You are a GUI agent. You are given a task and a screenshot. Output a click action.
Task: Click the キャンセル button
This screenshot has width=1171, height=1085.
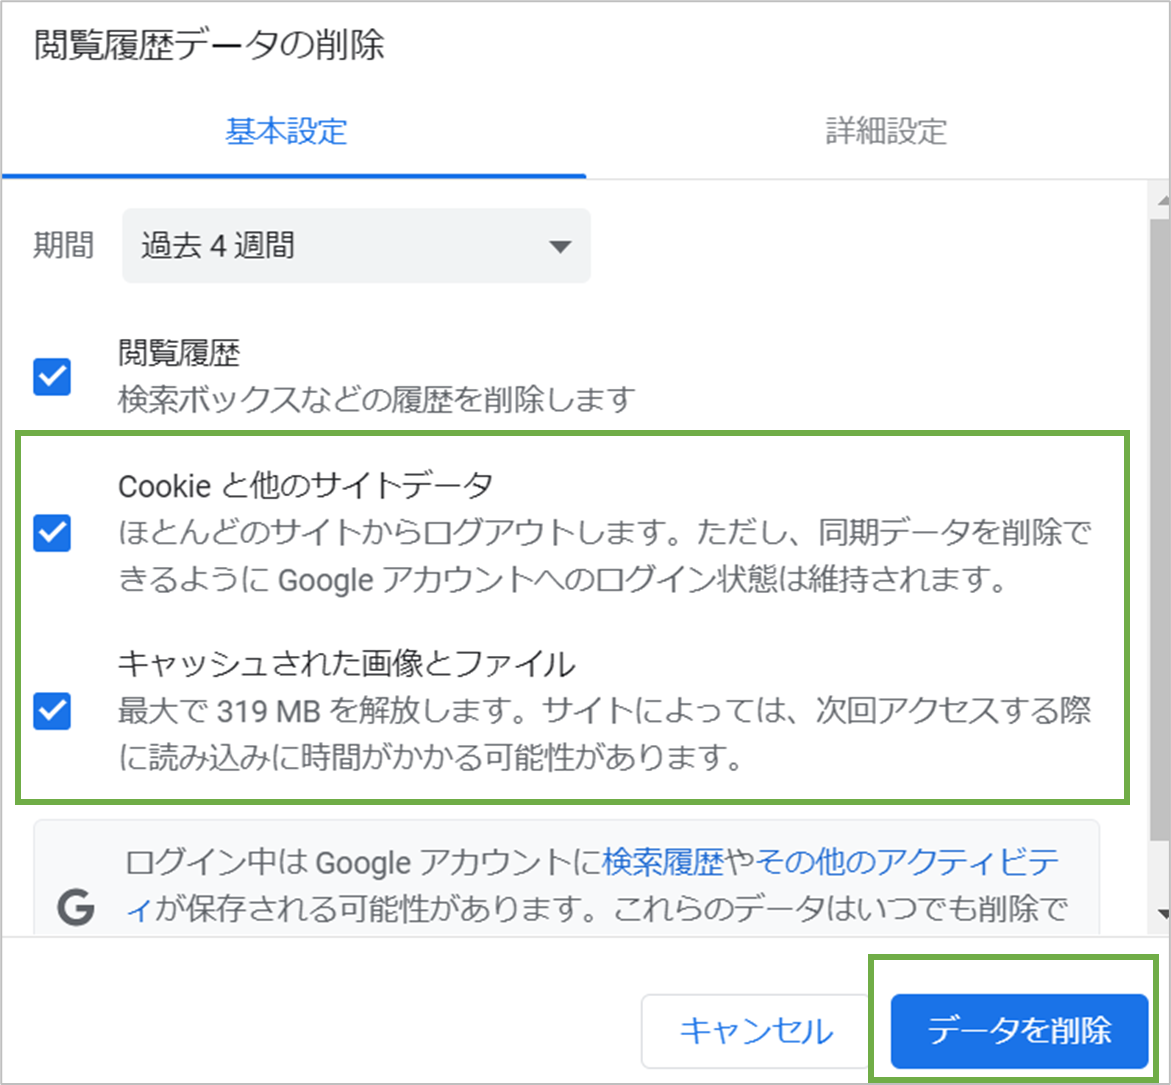pyautogui.click(x=756, y=1031)
